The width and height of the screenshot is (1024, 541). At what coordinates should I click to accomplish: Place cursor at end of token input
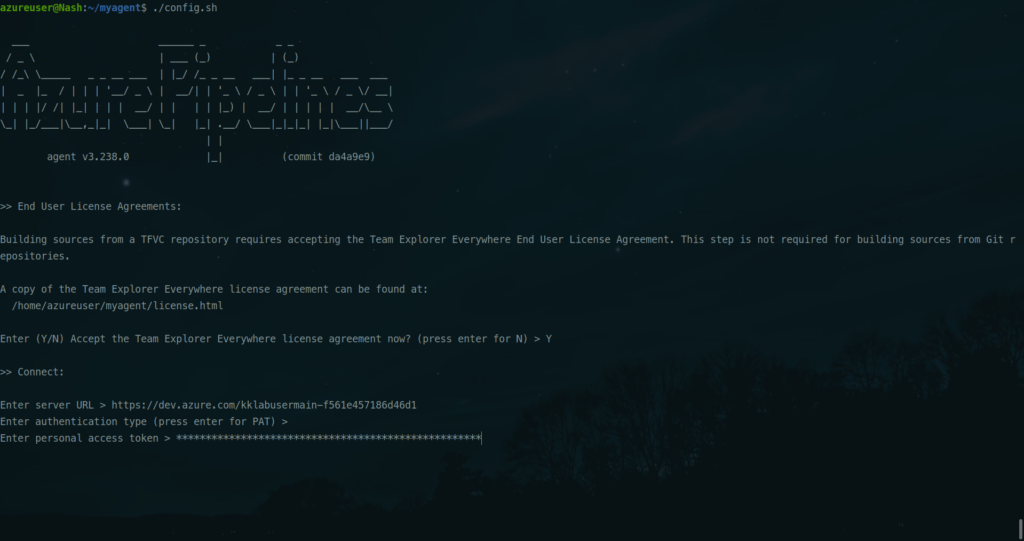point(482,438)
